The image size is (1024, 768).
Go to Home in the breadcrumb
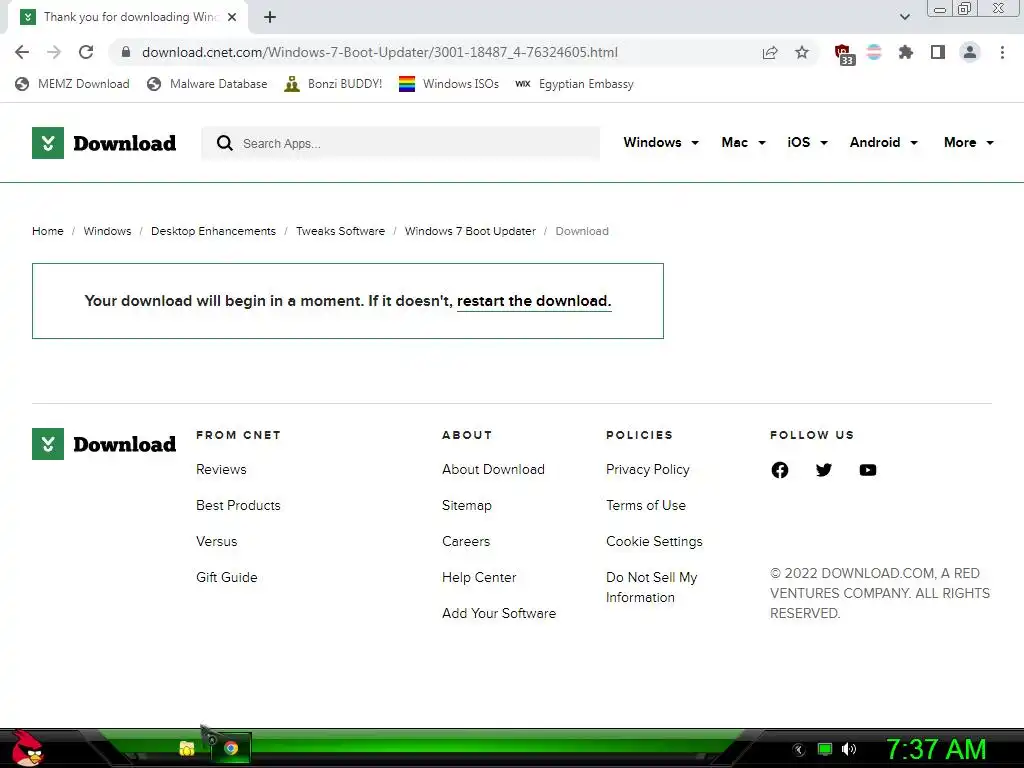48,231
